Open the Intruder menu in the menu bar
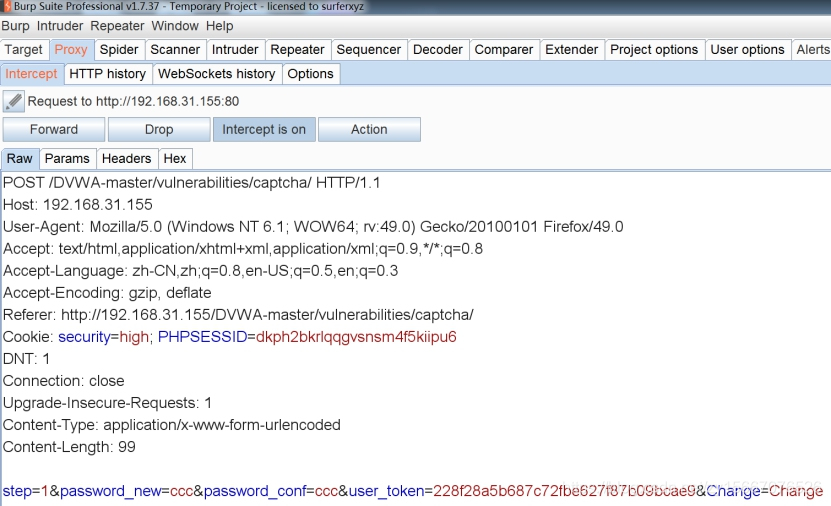 click(60, 26)
